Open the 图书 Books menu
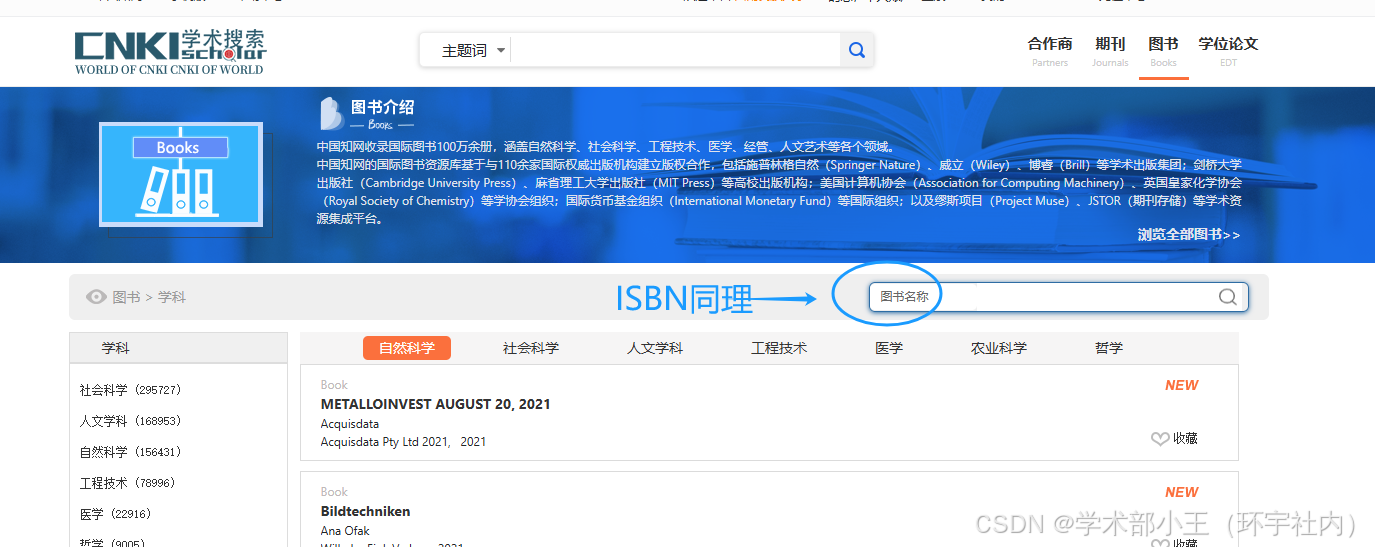 pos(1163,51)
